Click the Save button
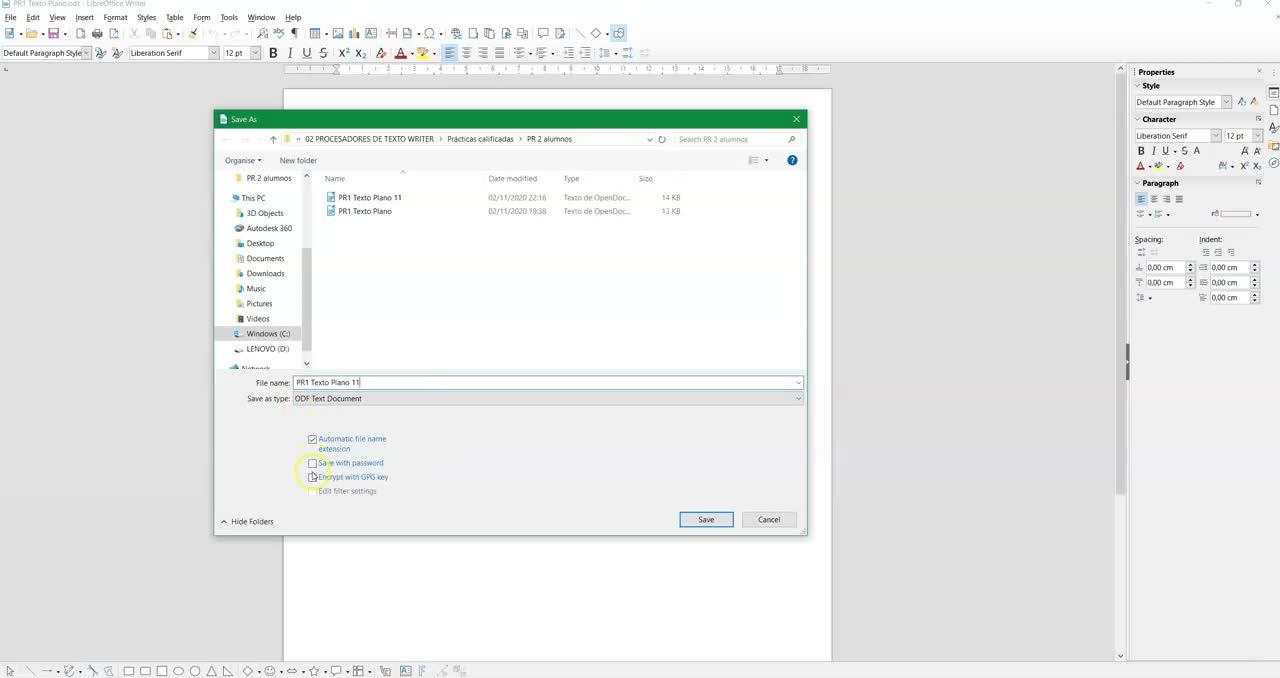This screenshot has height=678, width=1280. (706, 520)
